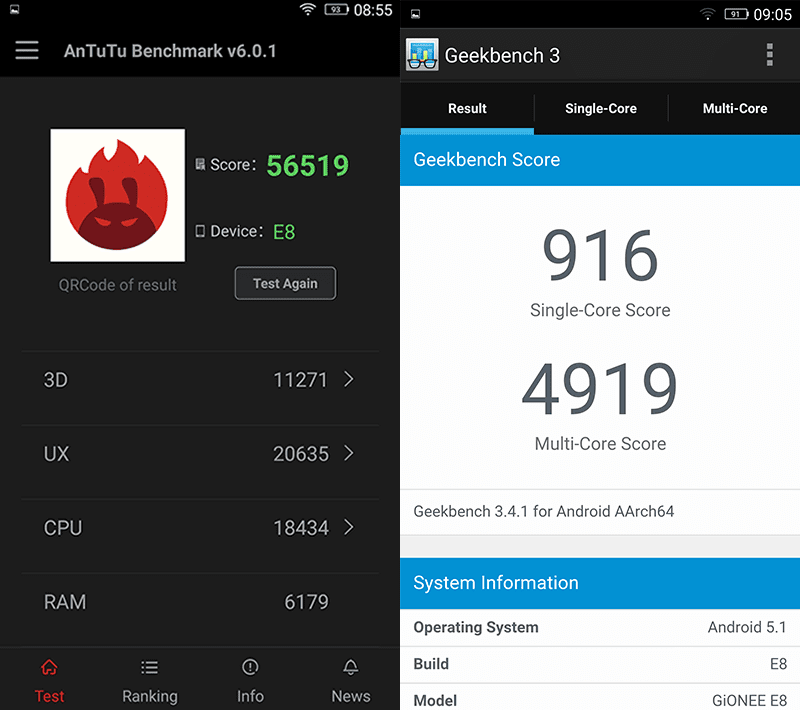Switch to the Single-Core tab

[x=601, y=108]
